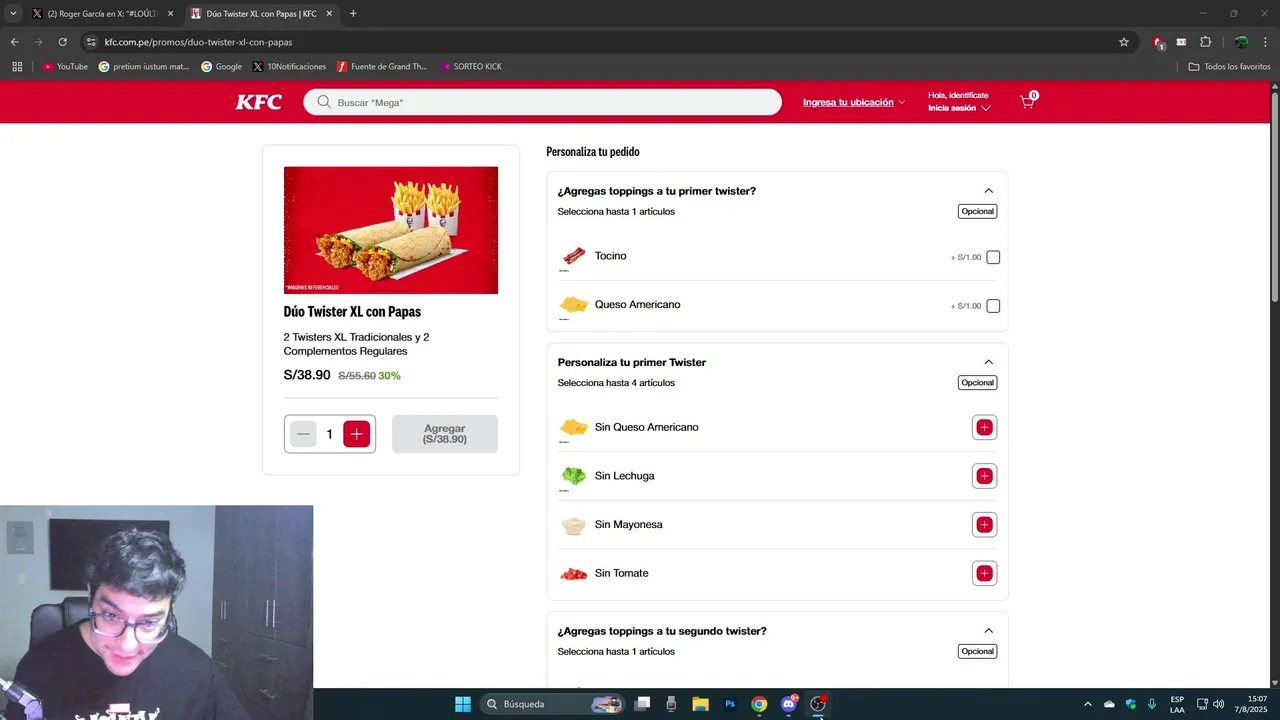The width and height of the screenshot is (1280, 720).
Task: Open a new browser tab
Action: coord(353,14)
